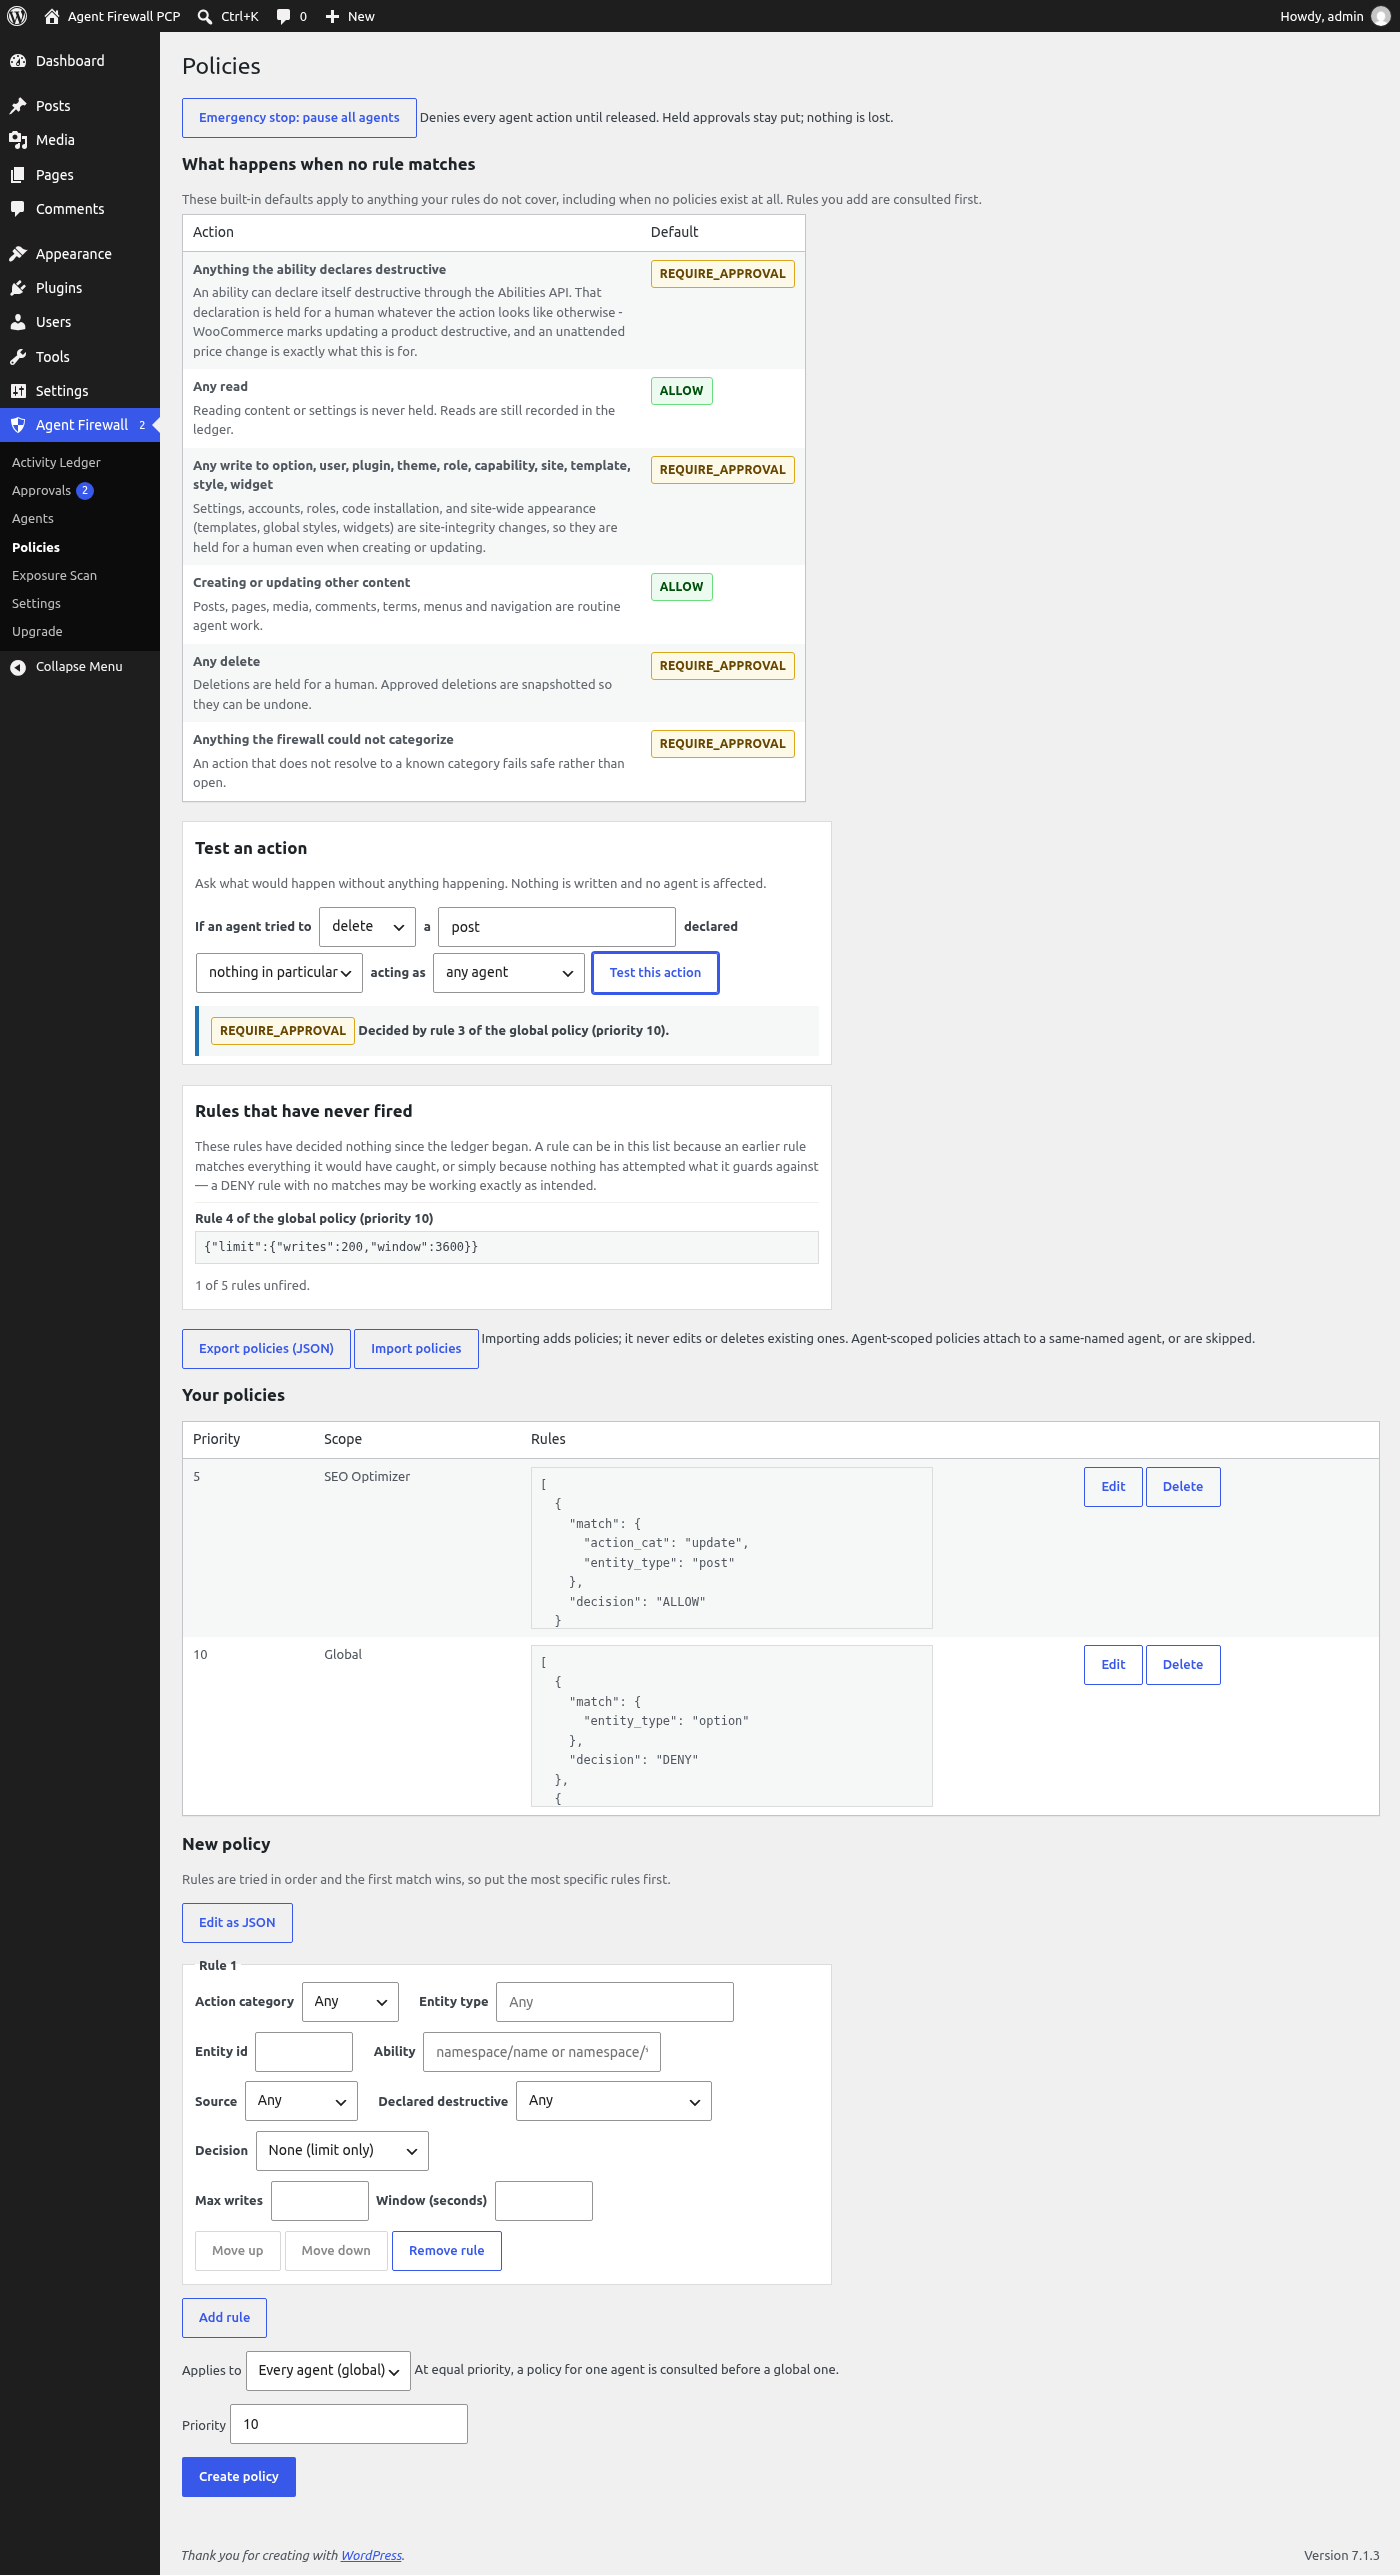Click the Dashboard gauge icon
1400x2575 pixels.
tap(18, 61)
